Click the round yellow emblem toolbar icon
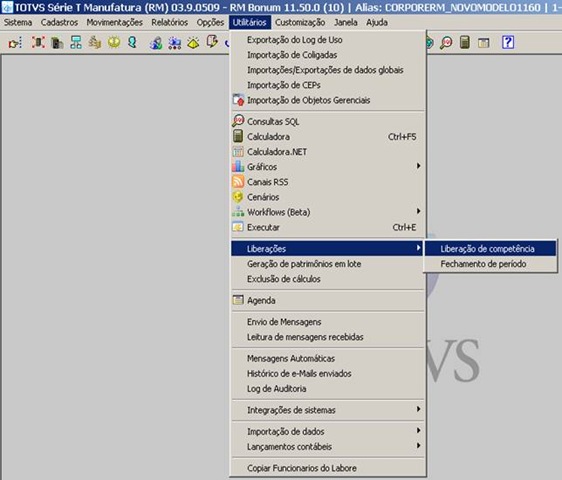This screenshot has height=480, width=562. 114,42
